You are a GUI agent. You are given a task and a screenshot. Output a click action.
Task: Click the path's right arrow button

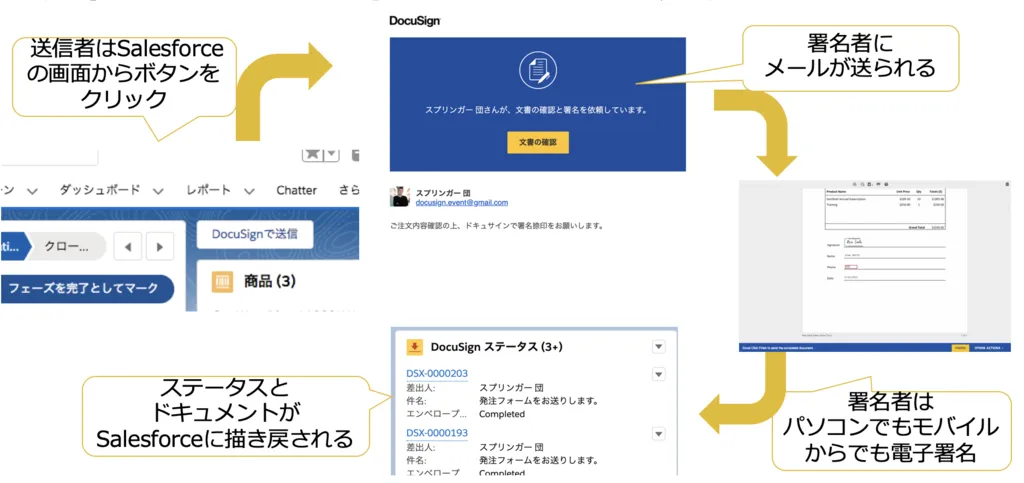159,247
